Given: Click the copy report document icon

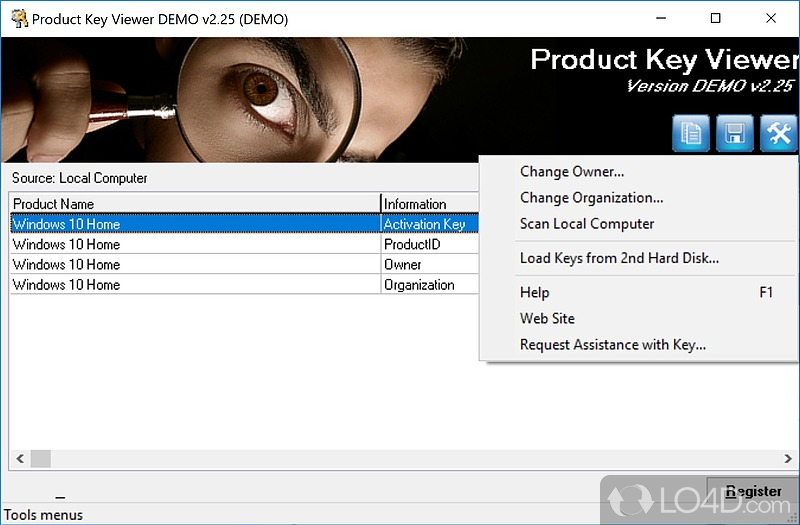Looking at the screenshot, I should point(691,133).
